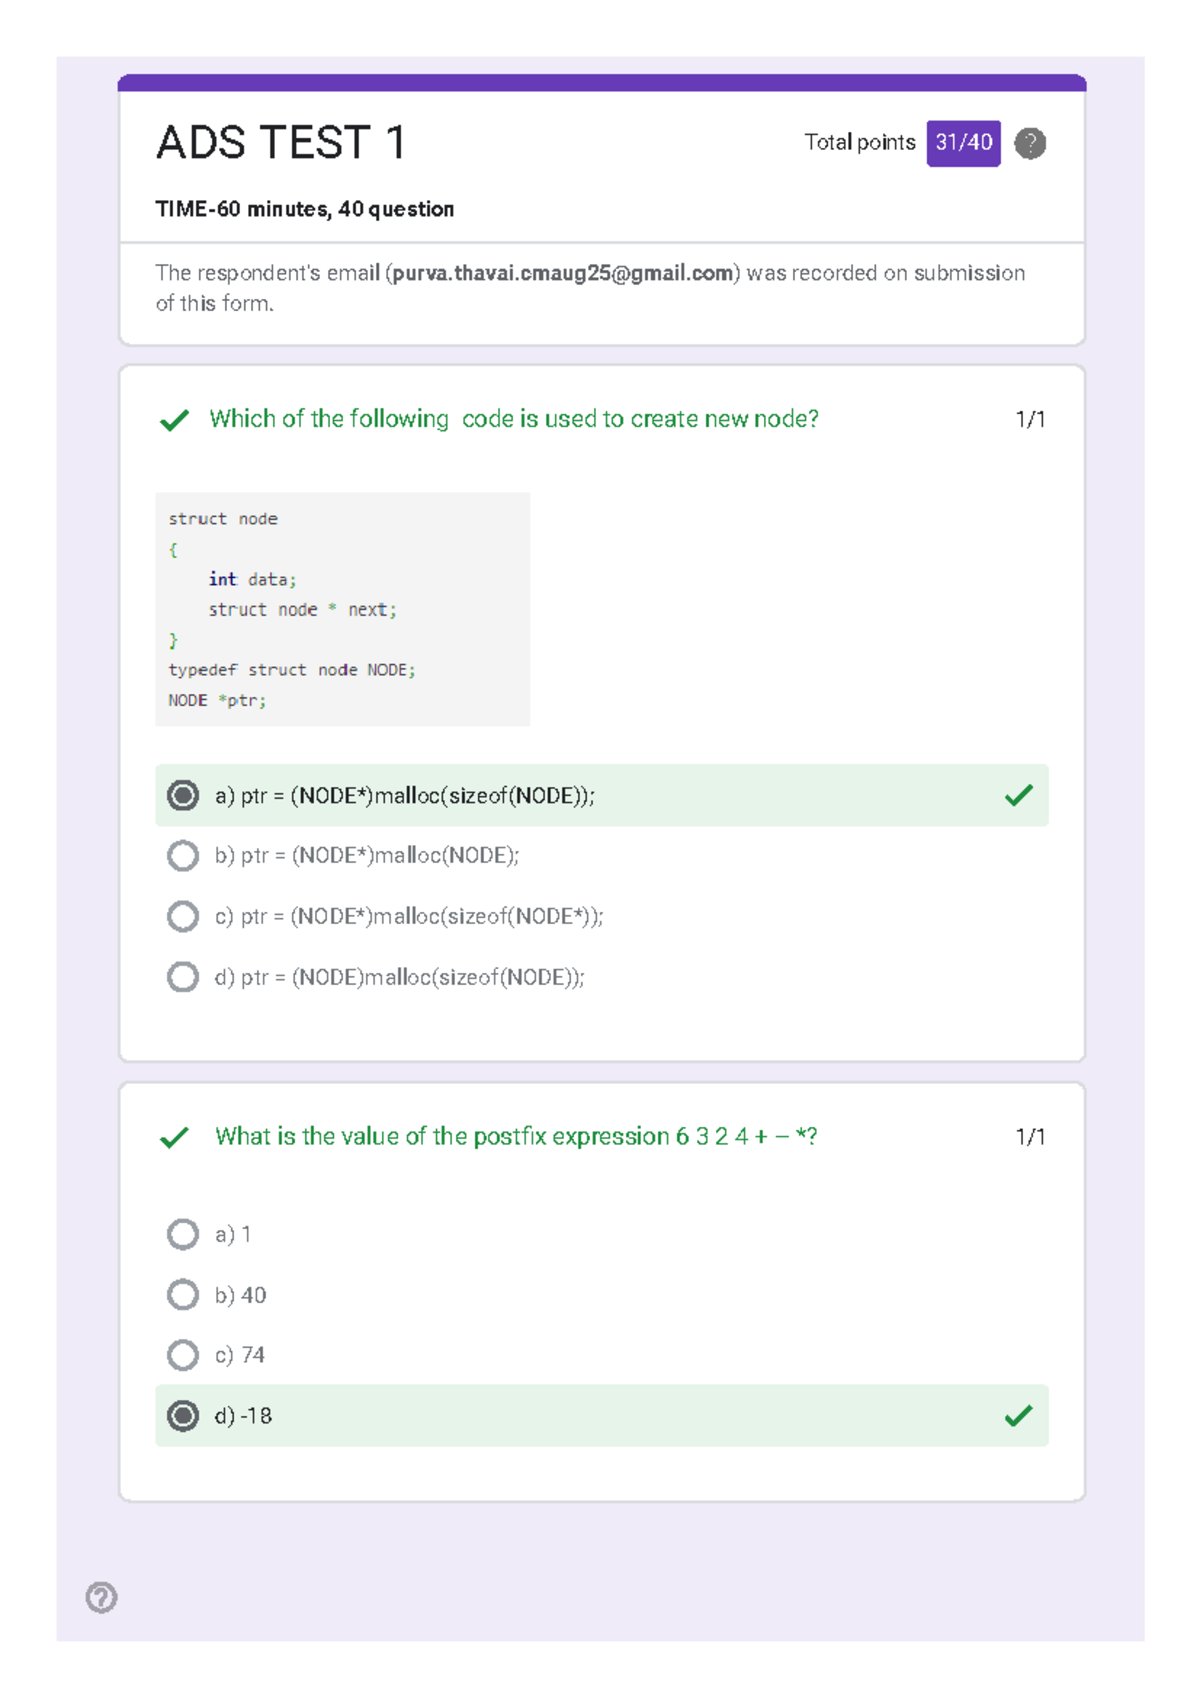Click the struct node code snippet image
The width and height of the screenshot is (1200, 1698).
[x=342, y=609]
